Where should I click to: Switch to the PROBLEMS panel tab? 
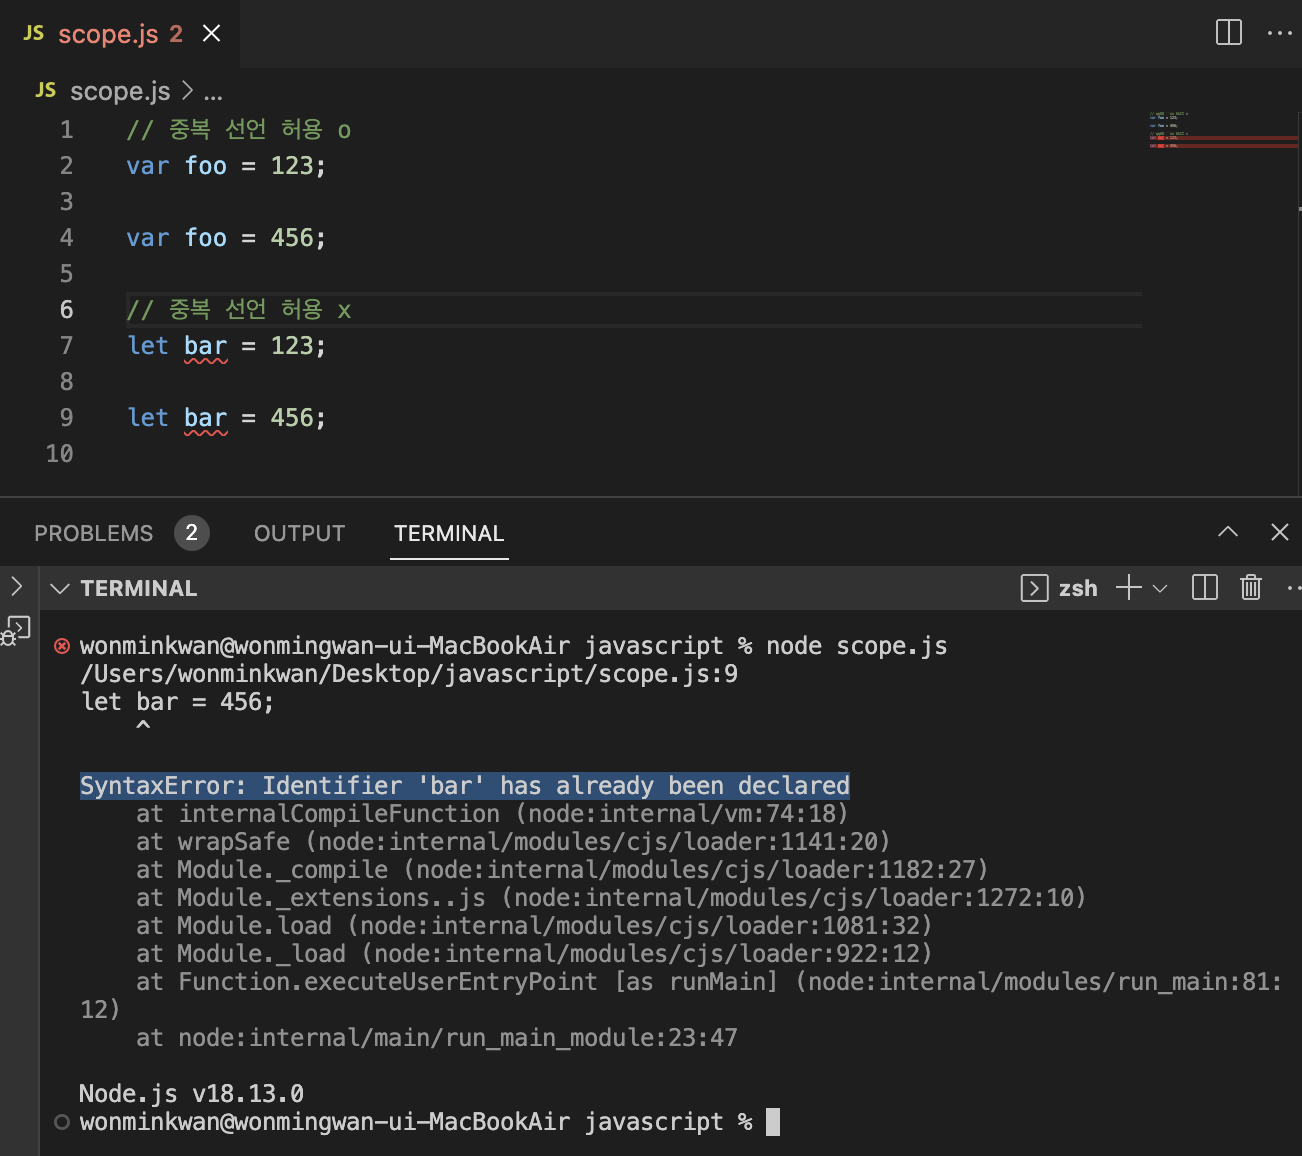click(x=94, y=533)
